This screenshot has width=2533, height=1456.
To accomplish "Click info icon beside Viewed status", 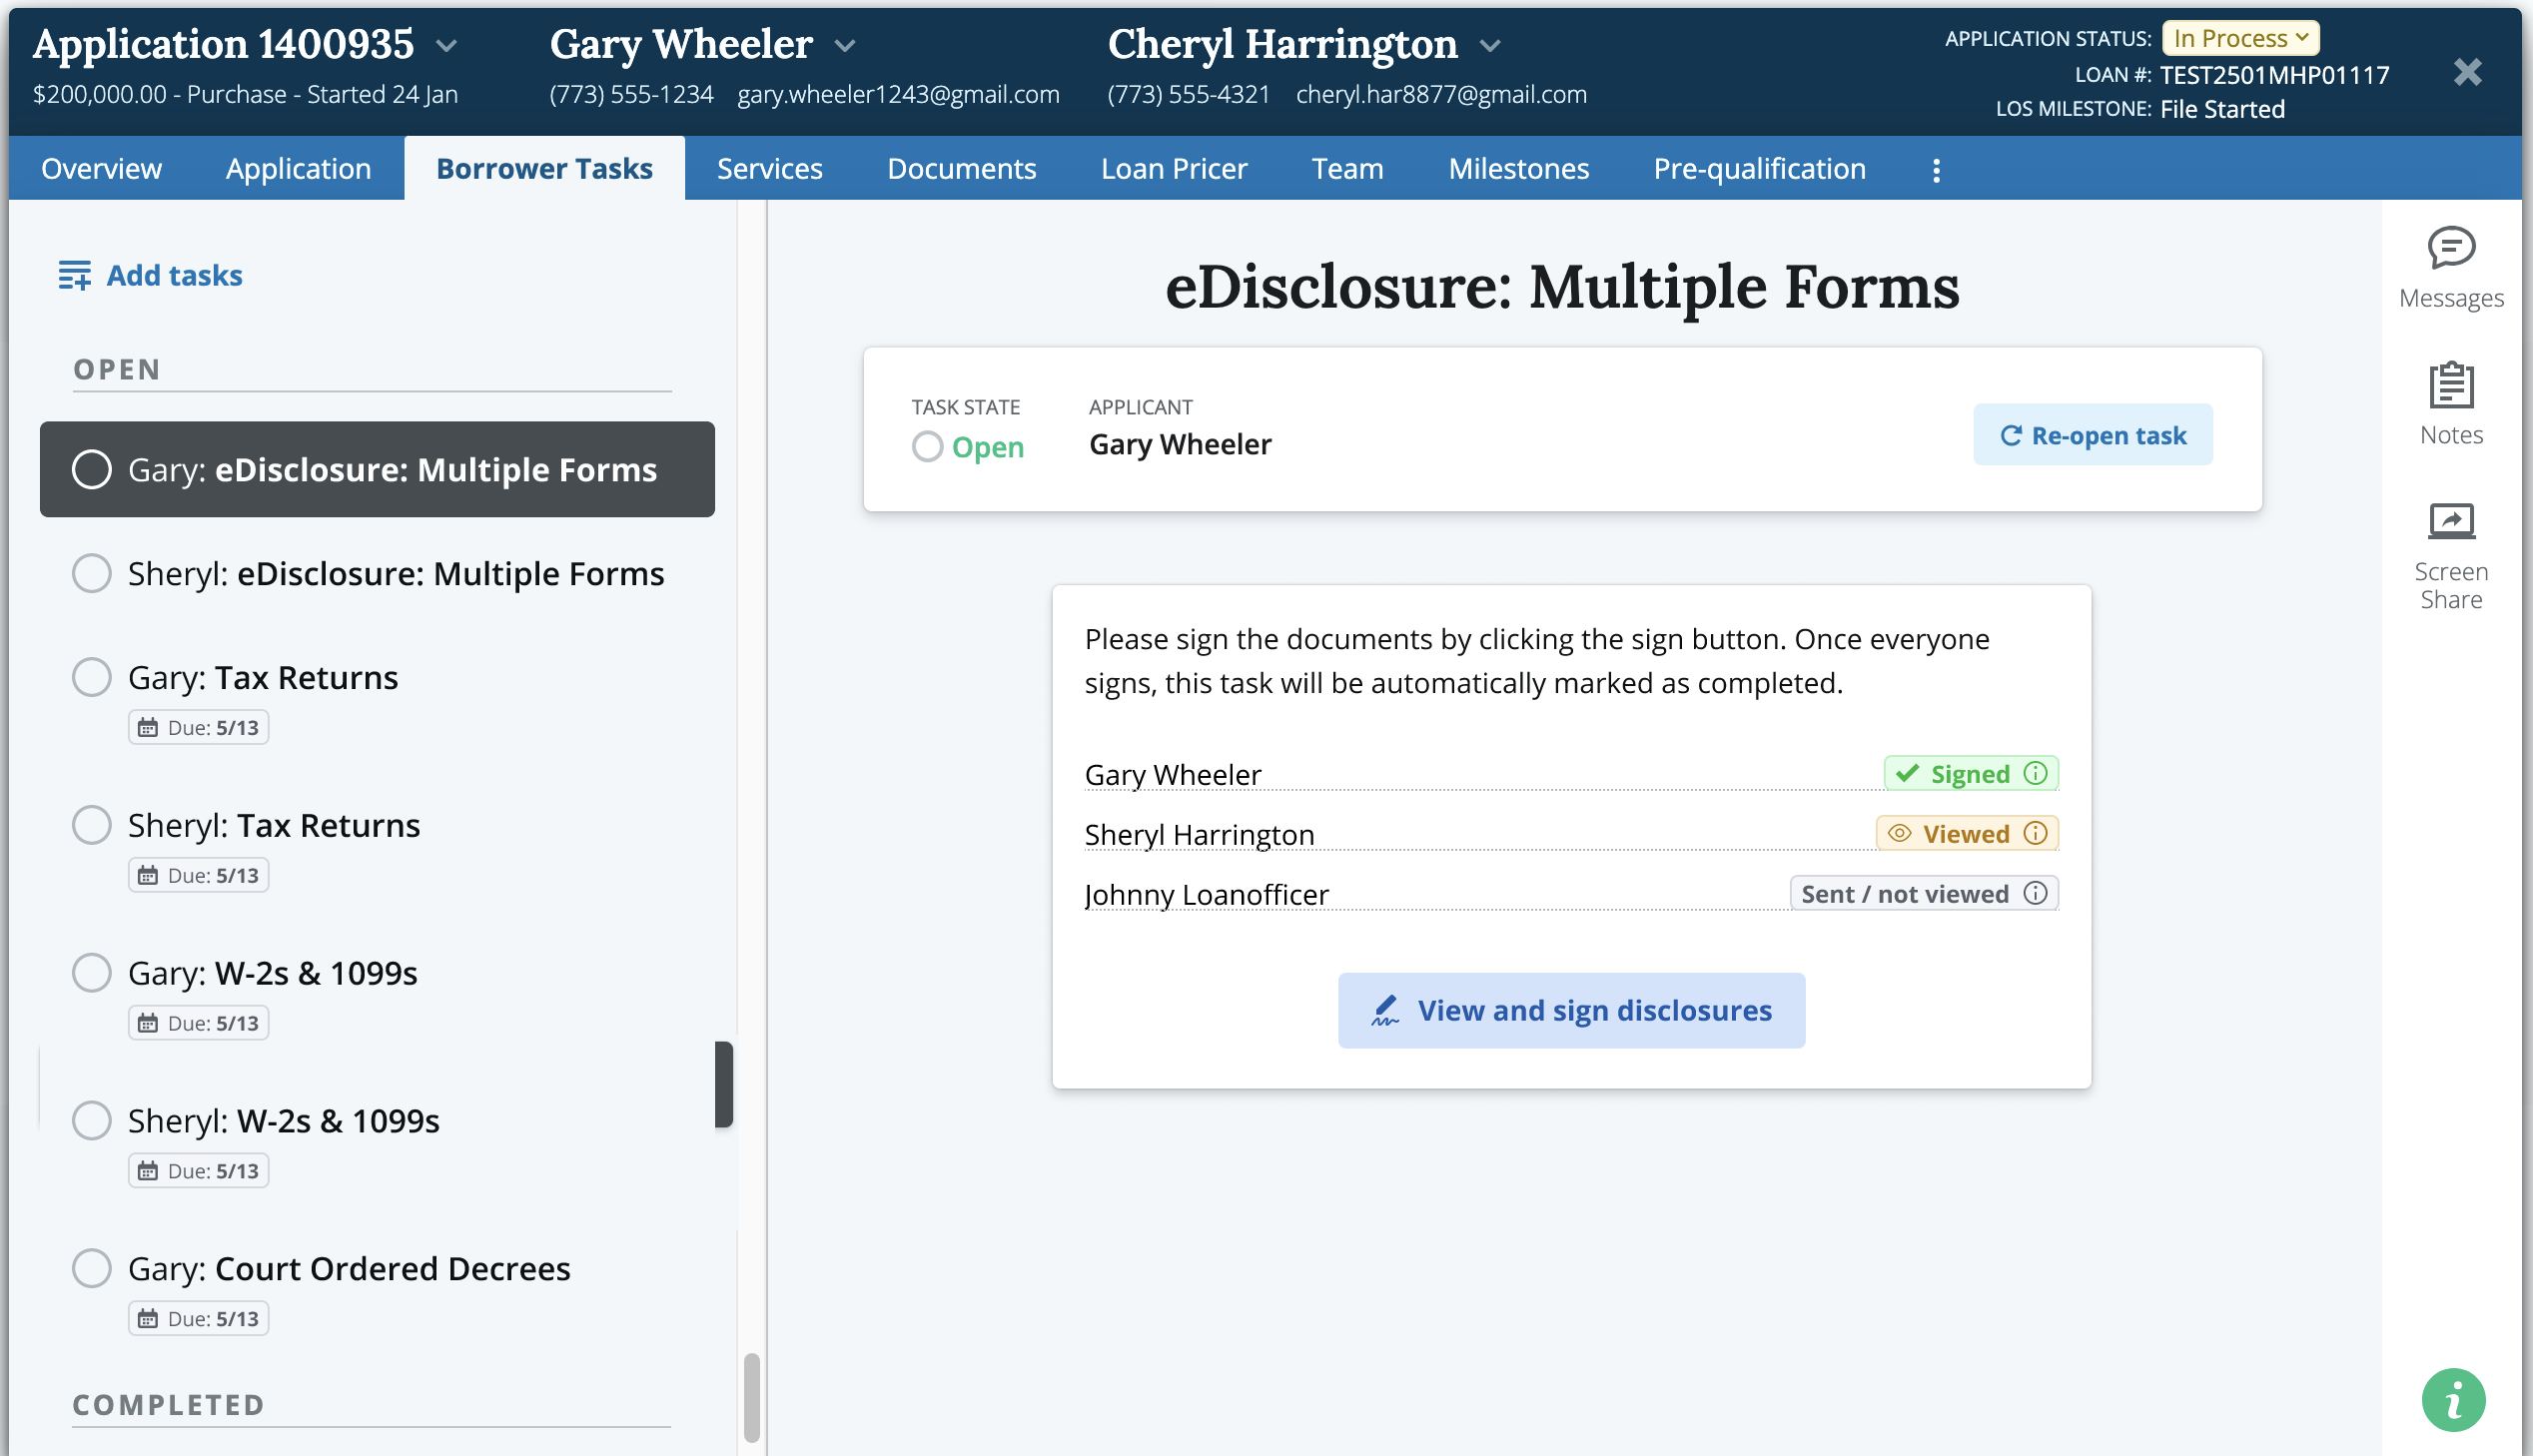I will (x=2035, y=833).
